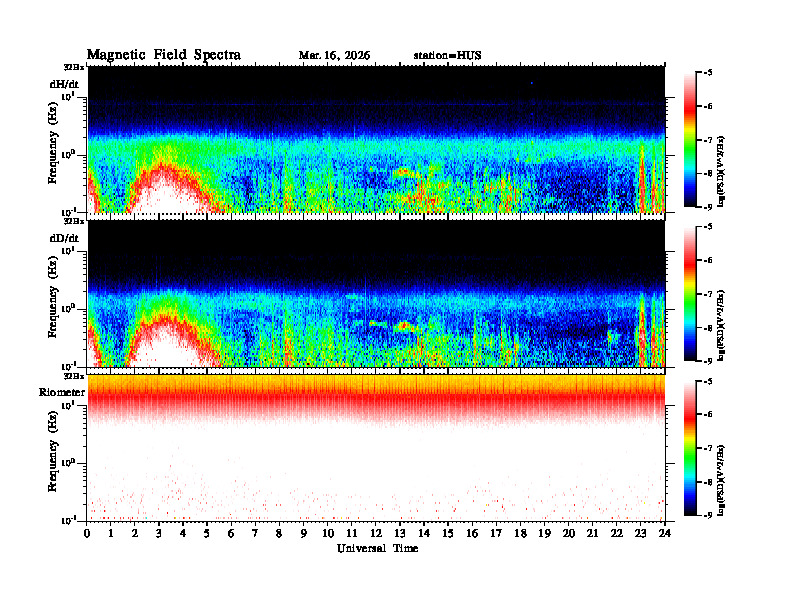This screenshot has width=792, height=612.
Task: Click the "-5" value on Riometer color scale
Action: coord(708,382)
